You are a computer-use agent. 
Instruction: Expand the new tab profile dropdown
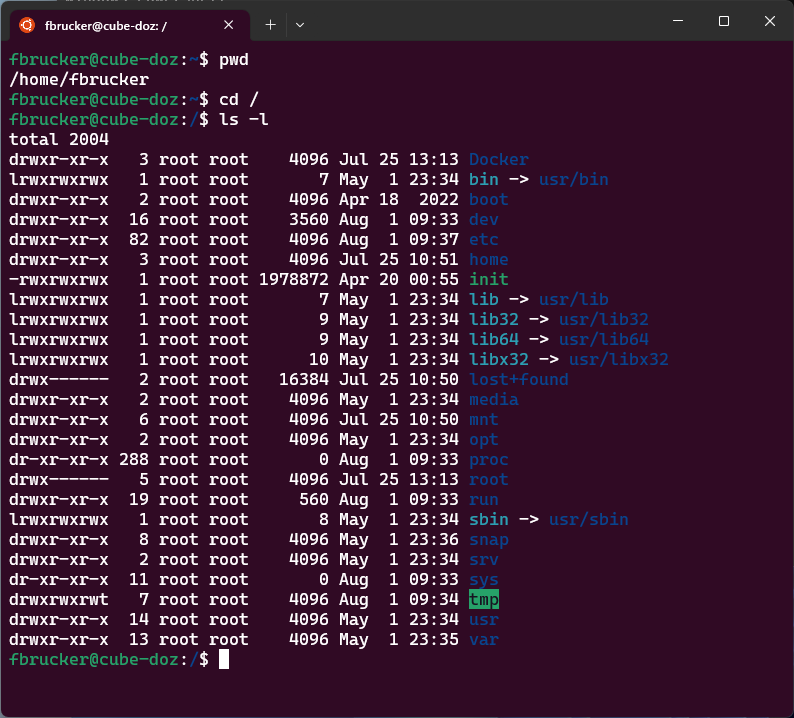tap(300, 25)
